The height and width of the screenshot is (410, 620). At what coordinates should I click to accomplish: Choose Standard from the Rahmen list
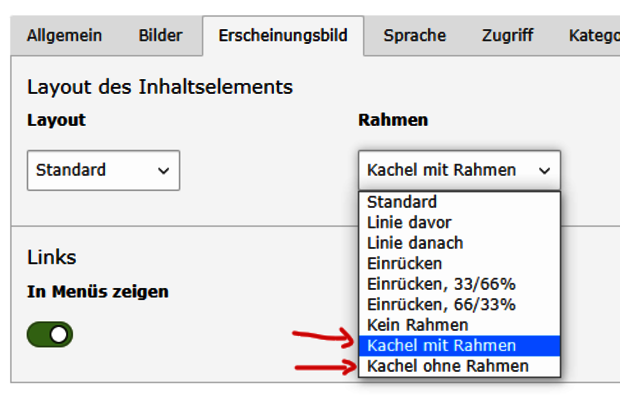tap(402, 202)
